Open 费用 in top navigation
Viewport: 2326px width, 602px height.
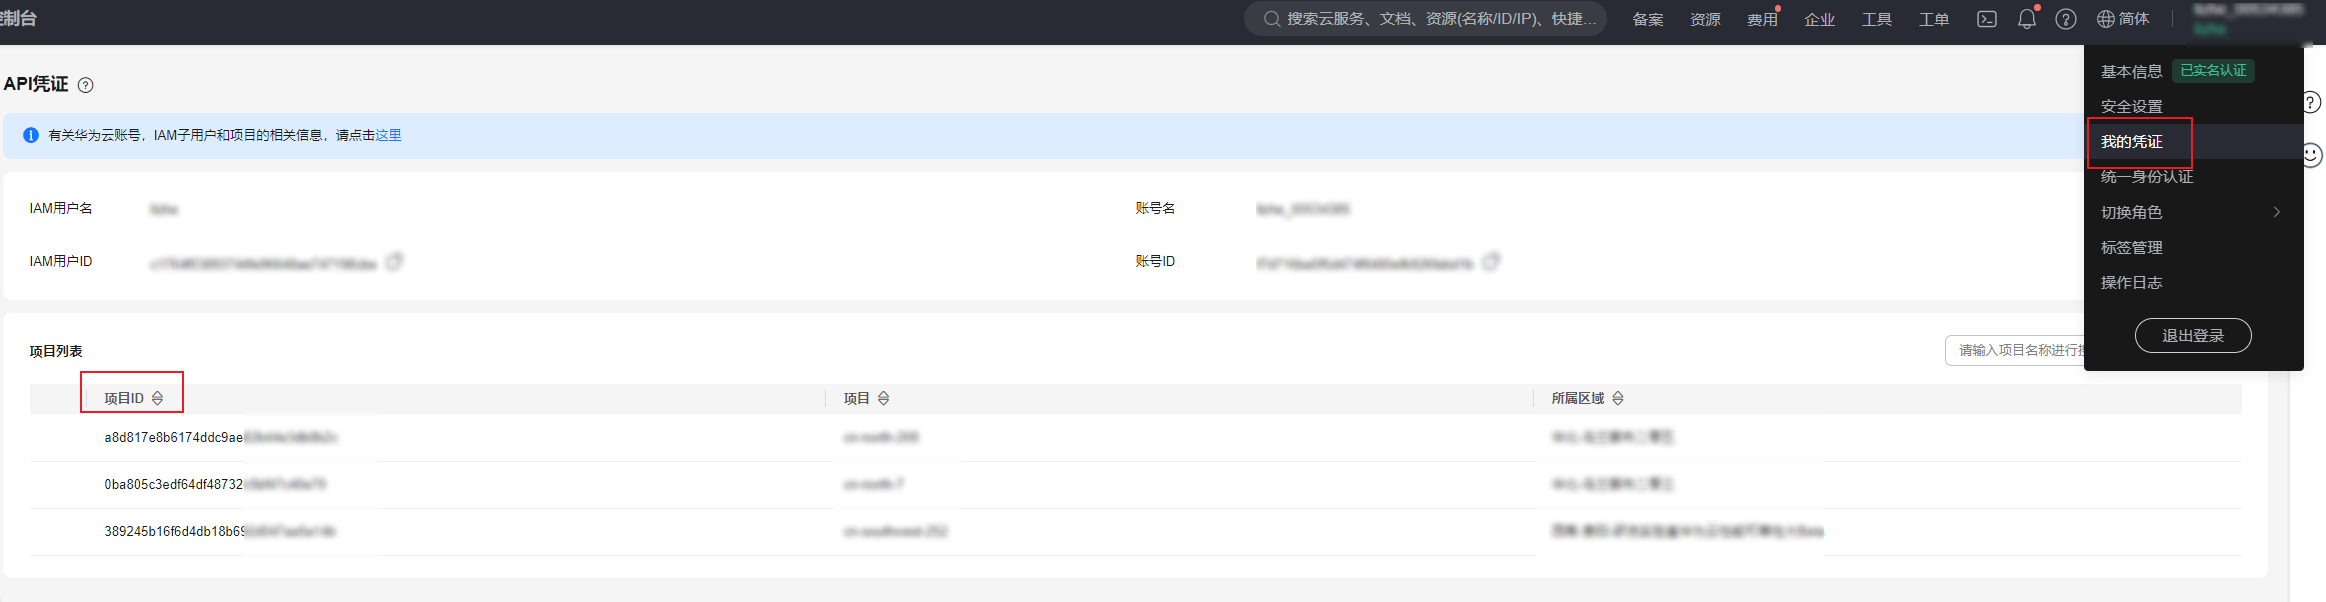pyautogui.click(x=1762, y=19)
